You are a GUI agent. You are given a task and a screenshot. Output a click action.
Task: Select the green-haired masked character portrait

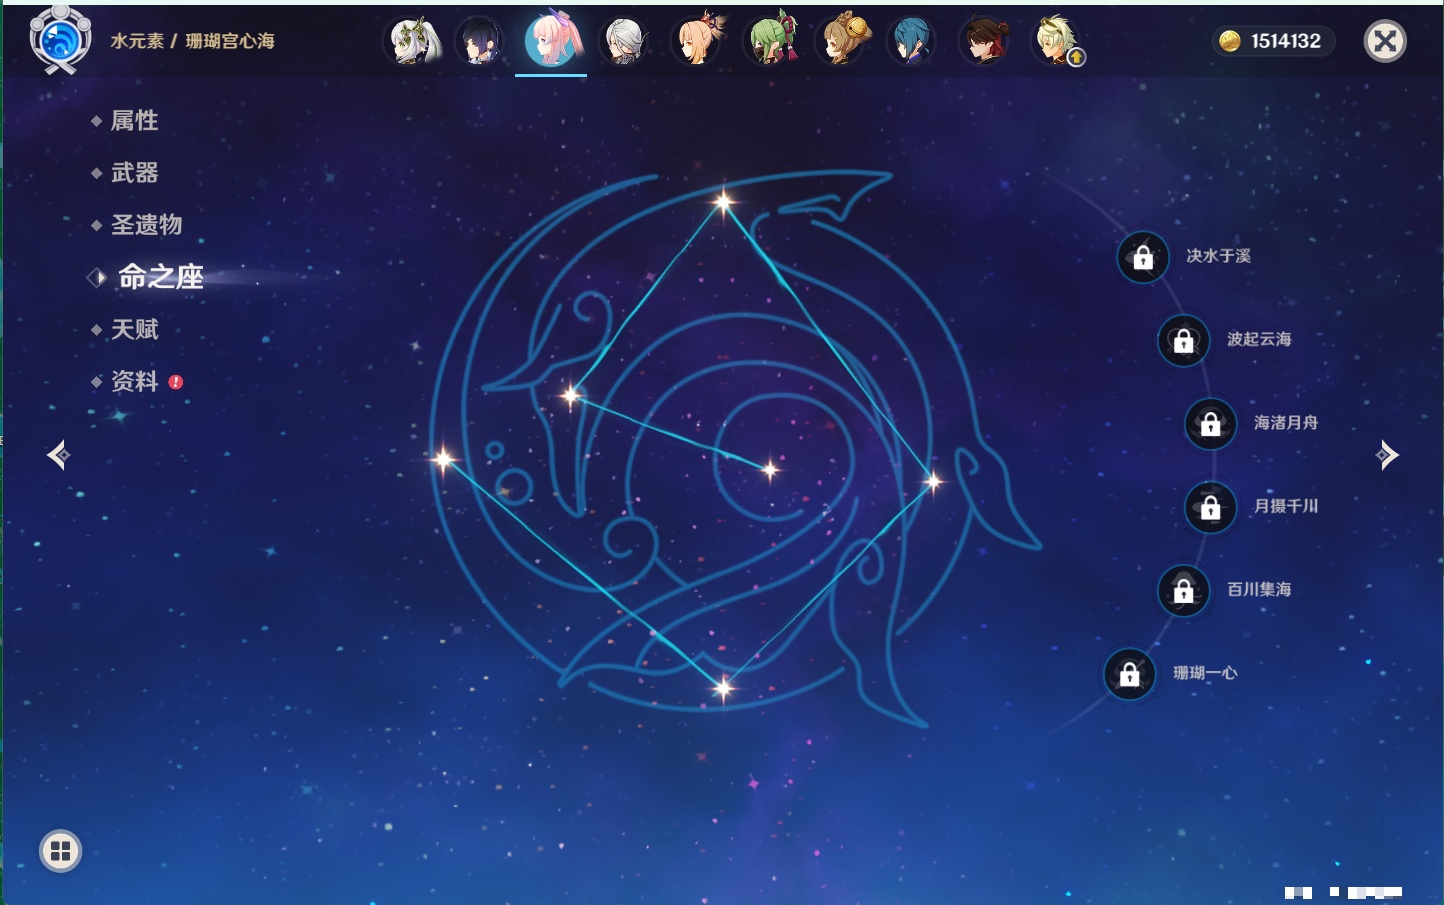click(x=772, y=42)
